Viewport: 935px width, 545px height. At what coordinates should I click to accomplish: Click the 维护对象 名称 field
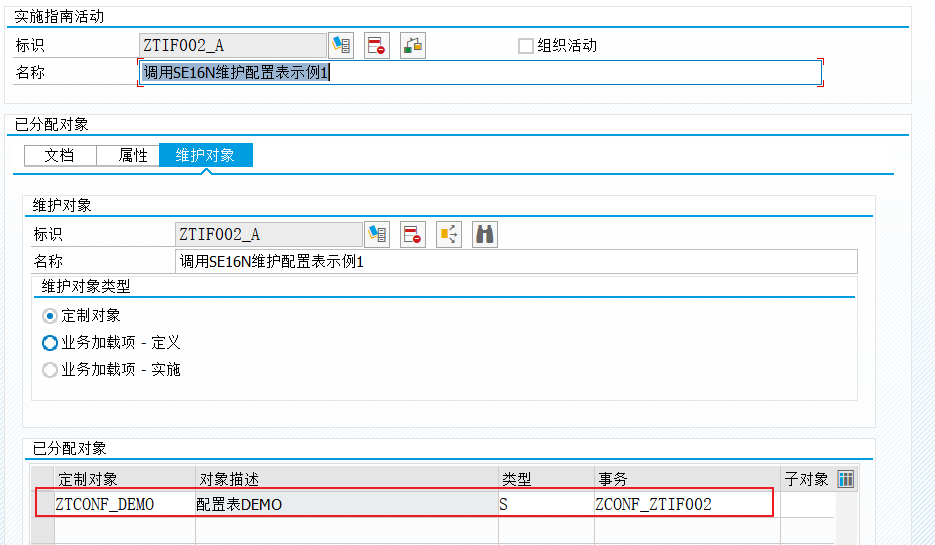(516, 262)
